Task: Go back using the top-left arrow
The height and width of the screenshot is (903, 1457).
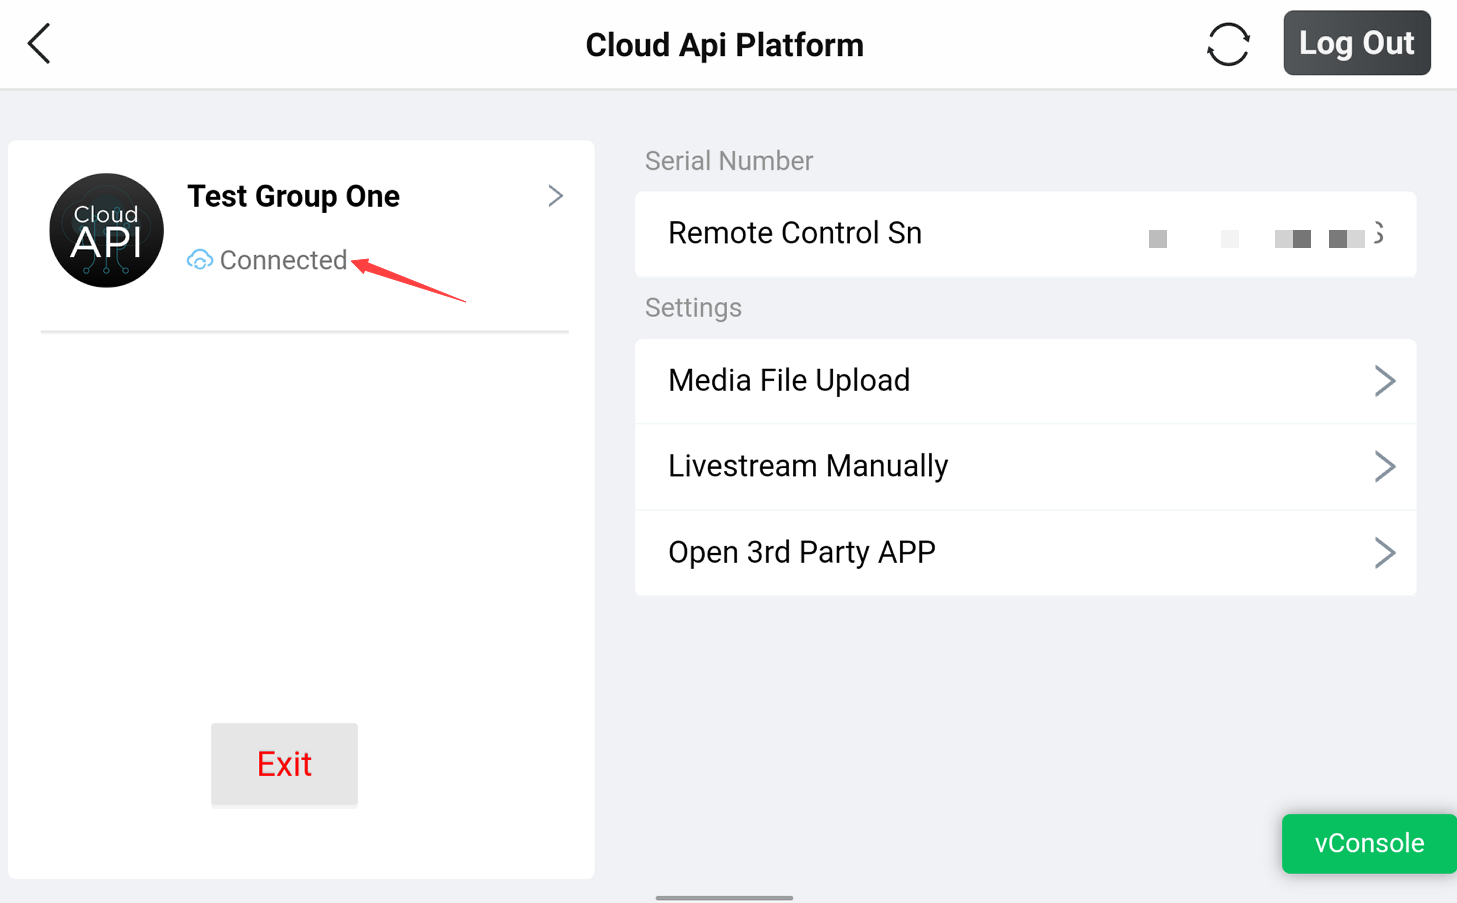Action: pyautogui.click(x=39, y=44)
